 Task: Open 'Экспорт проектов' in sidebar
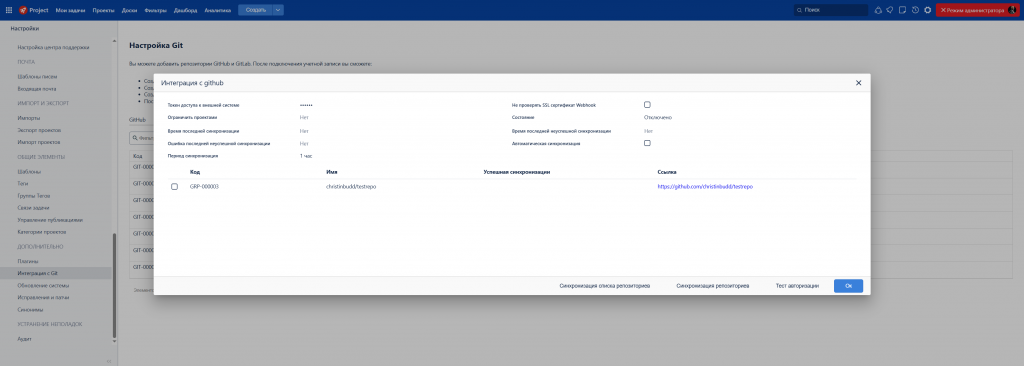tap(39, 130)
